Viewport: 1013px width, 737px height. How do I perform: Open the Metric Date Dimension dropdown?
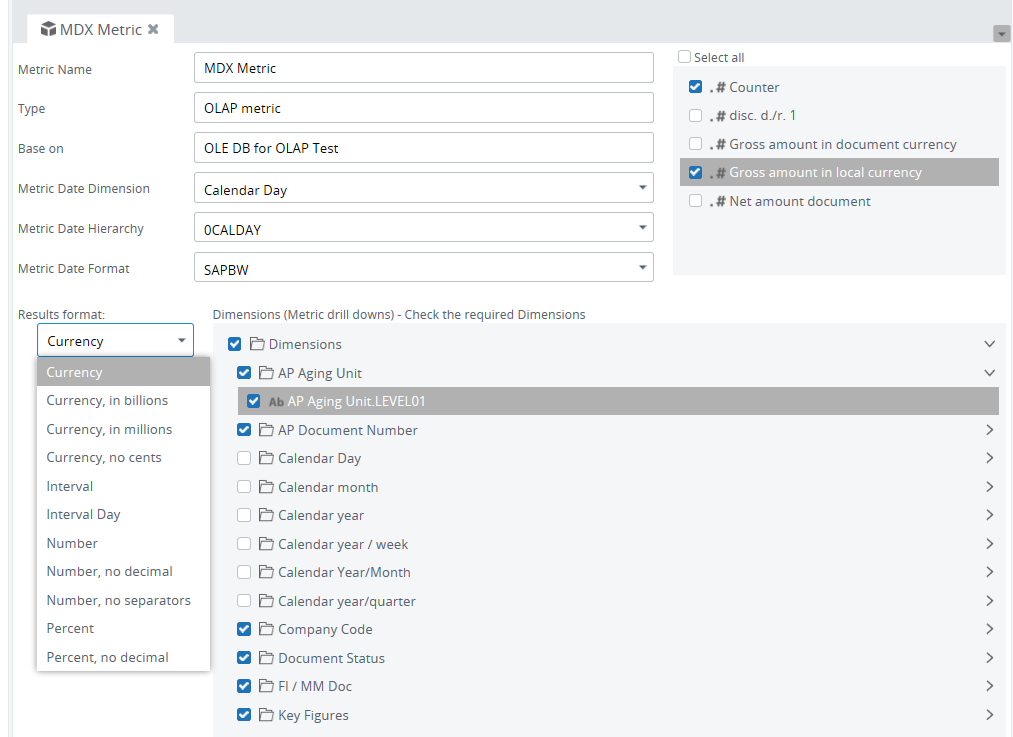point(641,188)
